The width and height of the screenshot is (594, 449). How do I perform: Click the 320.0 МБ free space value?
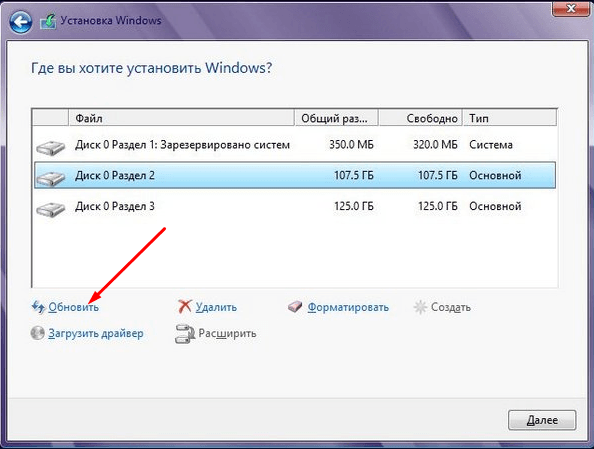[435, 145]
